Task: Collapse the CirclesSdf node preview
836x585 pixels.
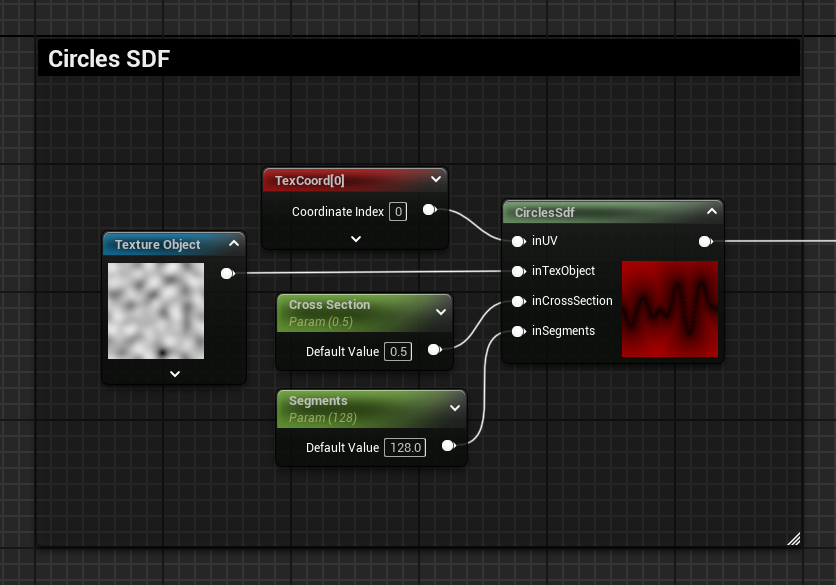Action: pyautogui.click(x=711, y=212)
